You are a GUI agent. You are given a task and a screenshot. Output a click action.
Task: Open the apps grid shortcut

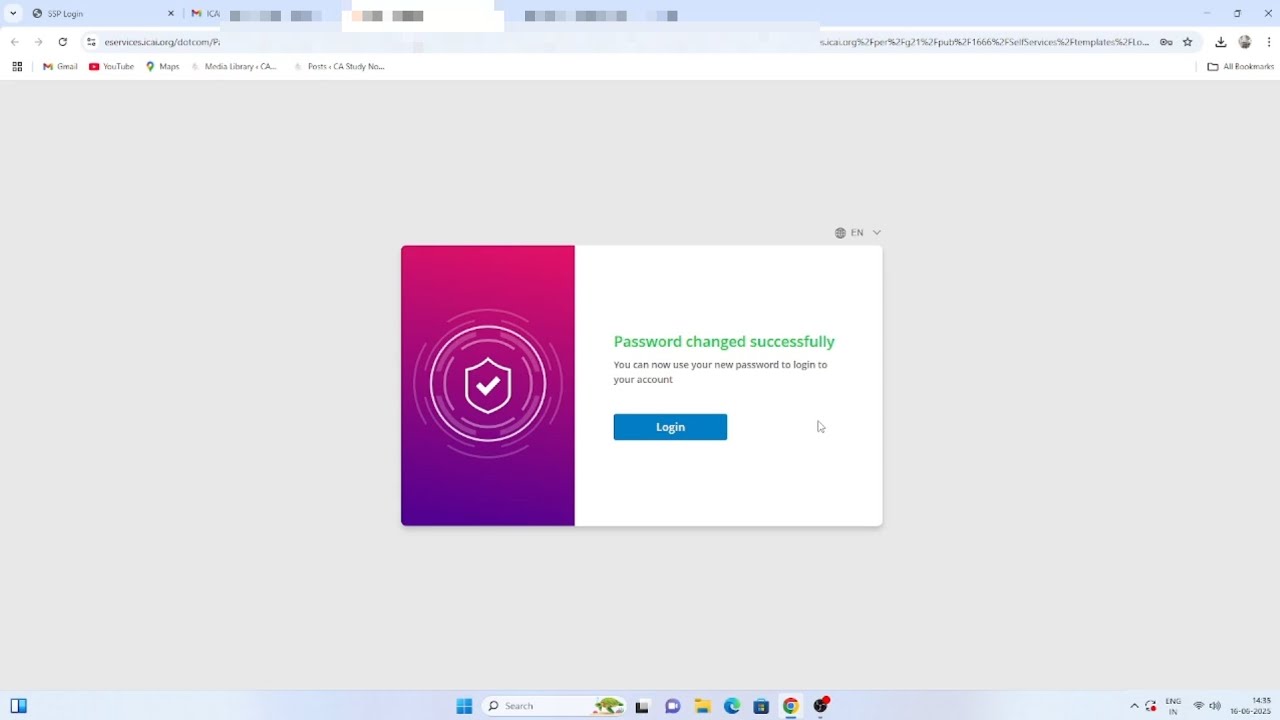[x=17, y=67]
